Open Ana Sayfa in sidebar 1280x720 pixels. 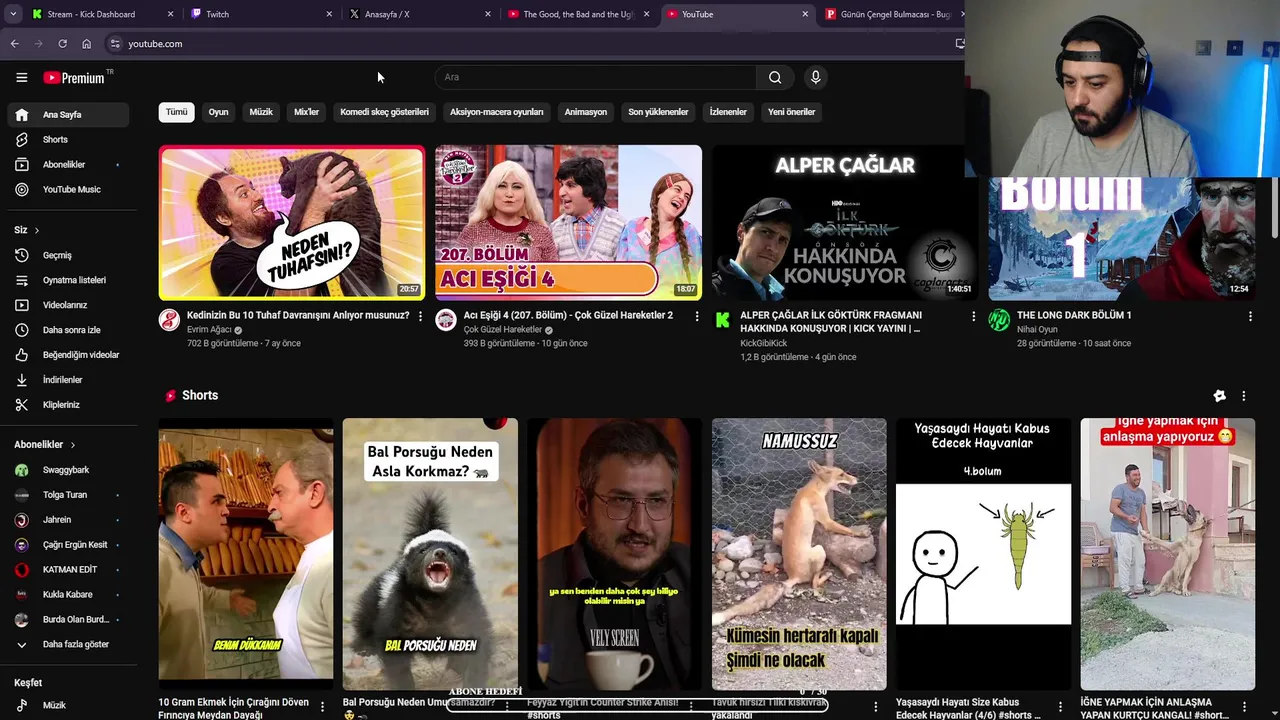68,115
